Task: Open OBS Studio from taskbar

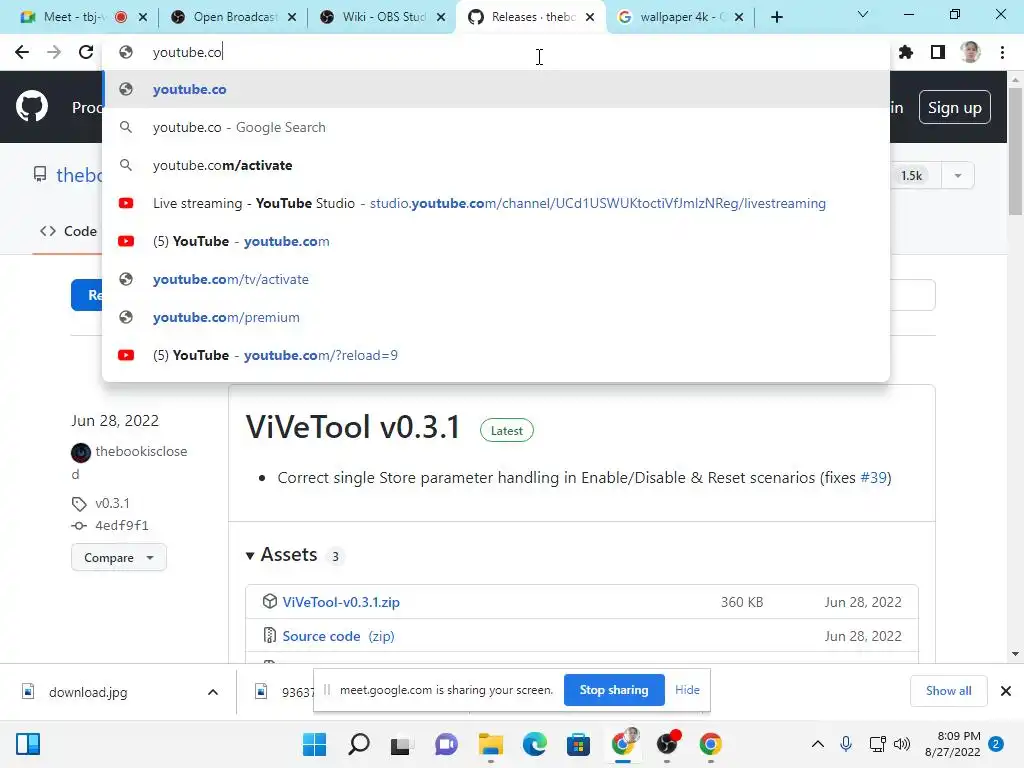Action: coord(667,744)
